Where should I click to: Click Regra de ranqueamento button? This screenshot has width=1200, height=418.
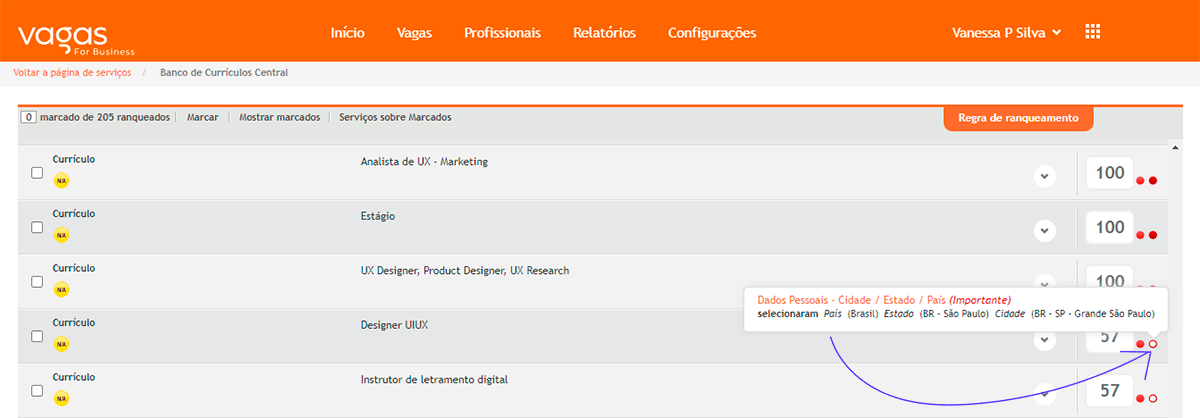[1018, 118]
